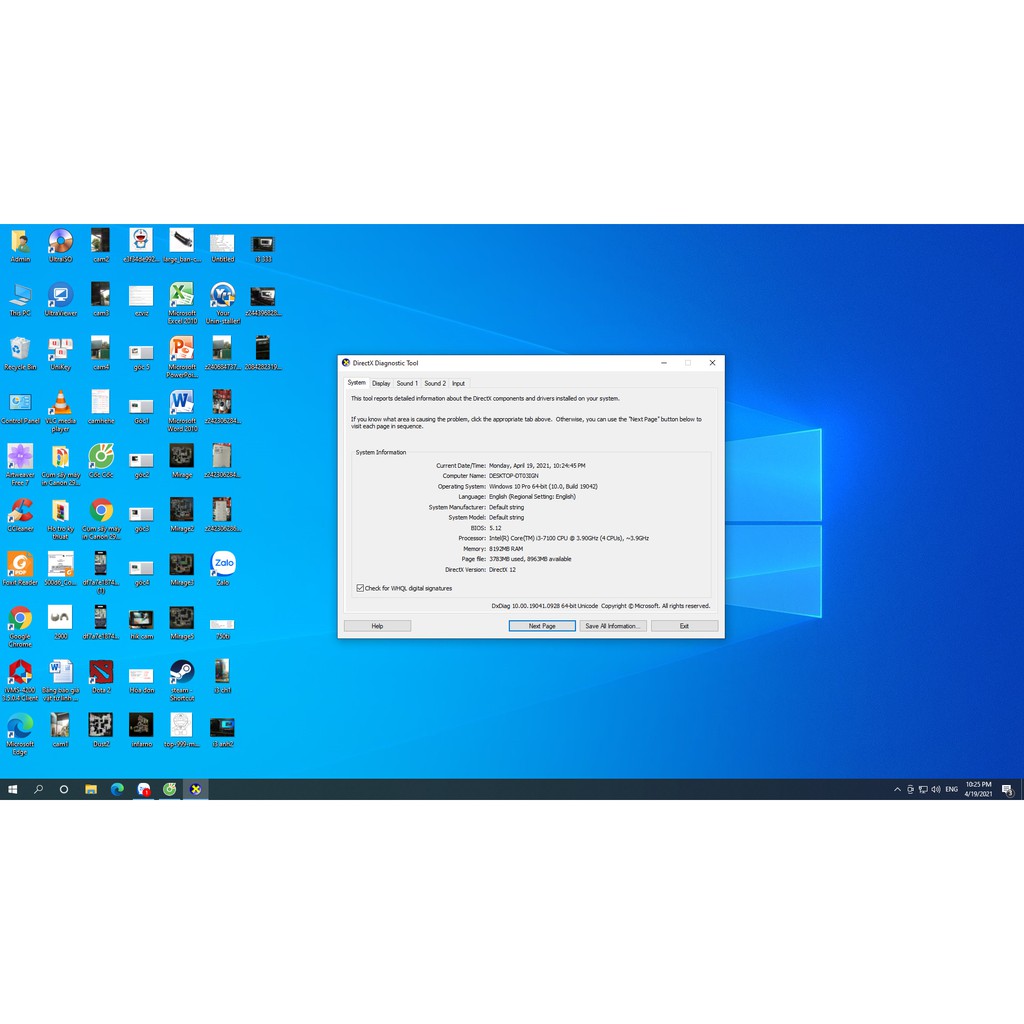Image resolution: width=1024 pixels, height=1024 pixels.
Task: Click the Help button in DxDiag
Action: 377,626
